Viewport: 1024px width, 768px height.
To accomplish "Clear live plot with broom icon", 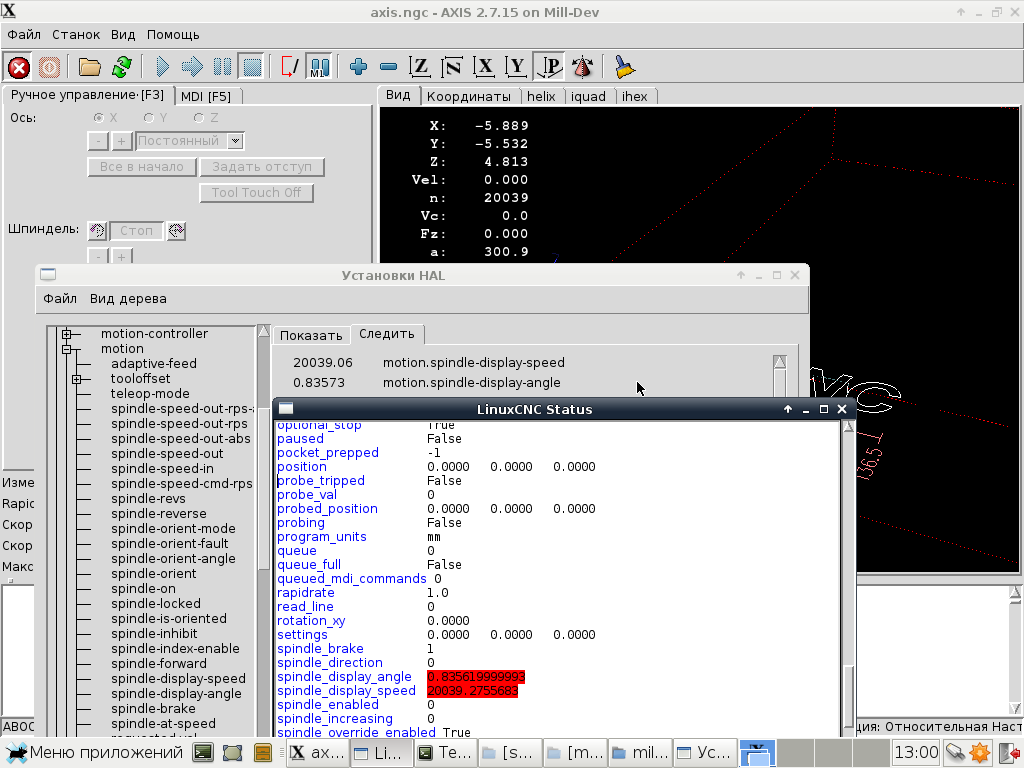I will (624, 67).
